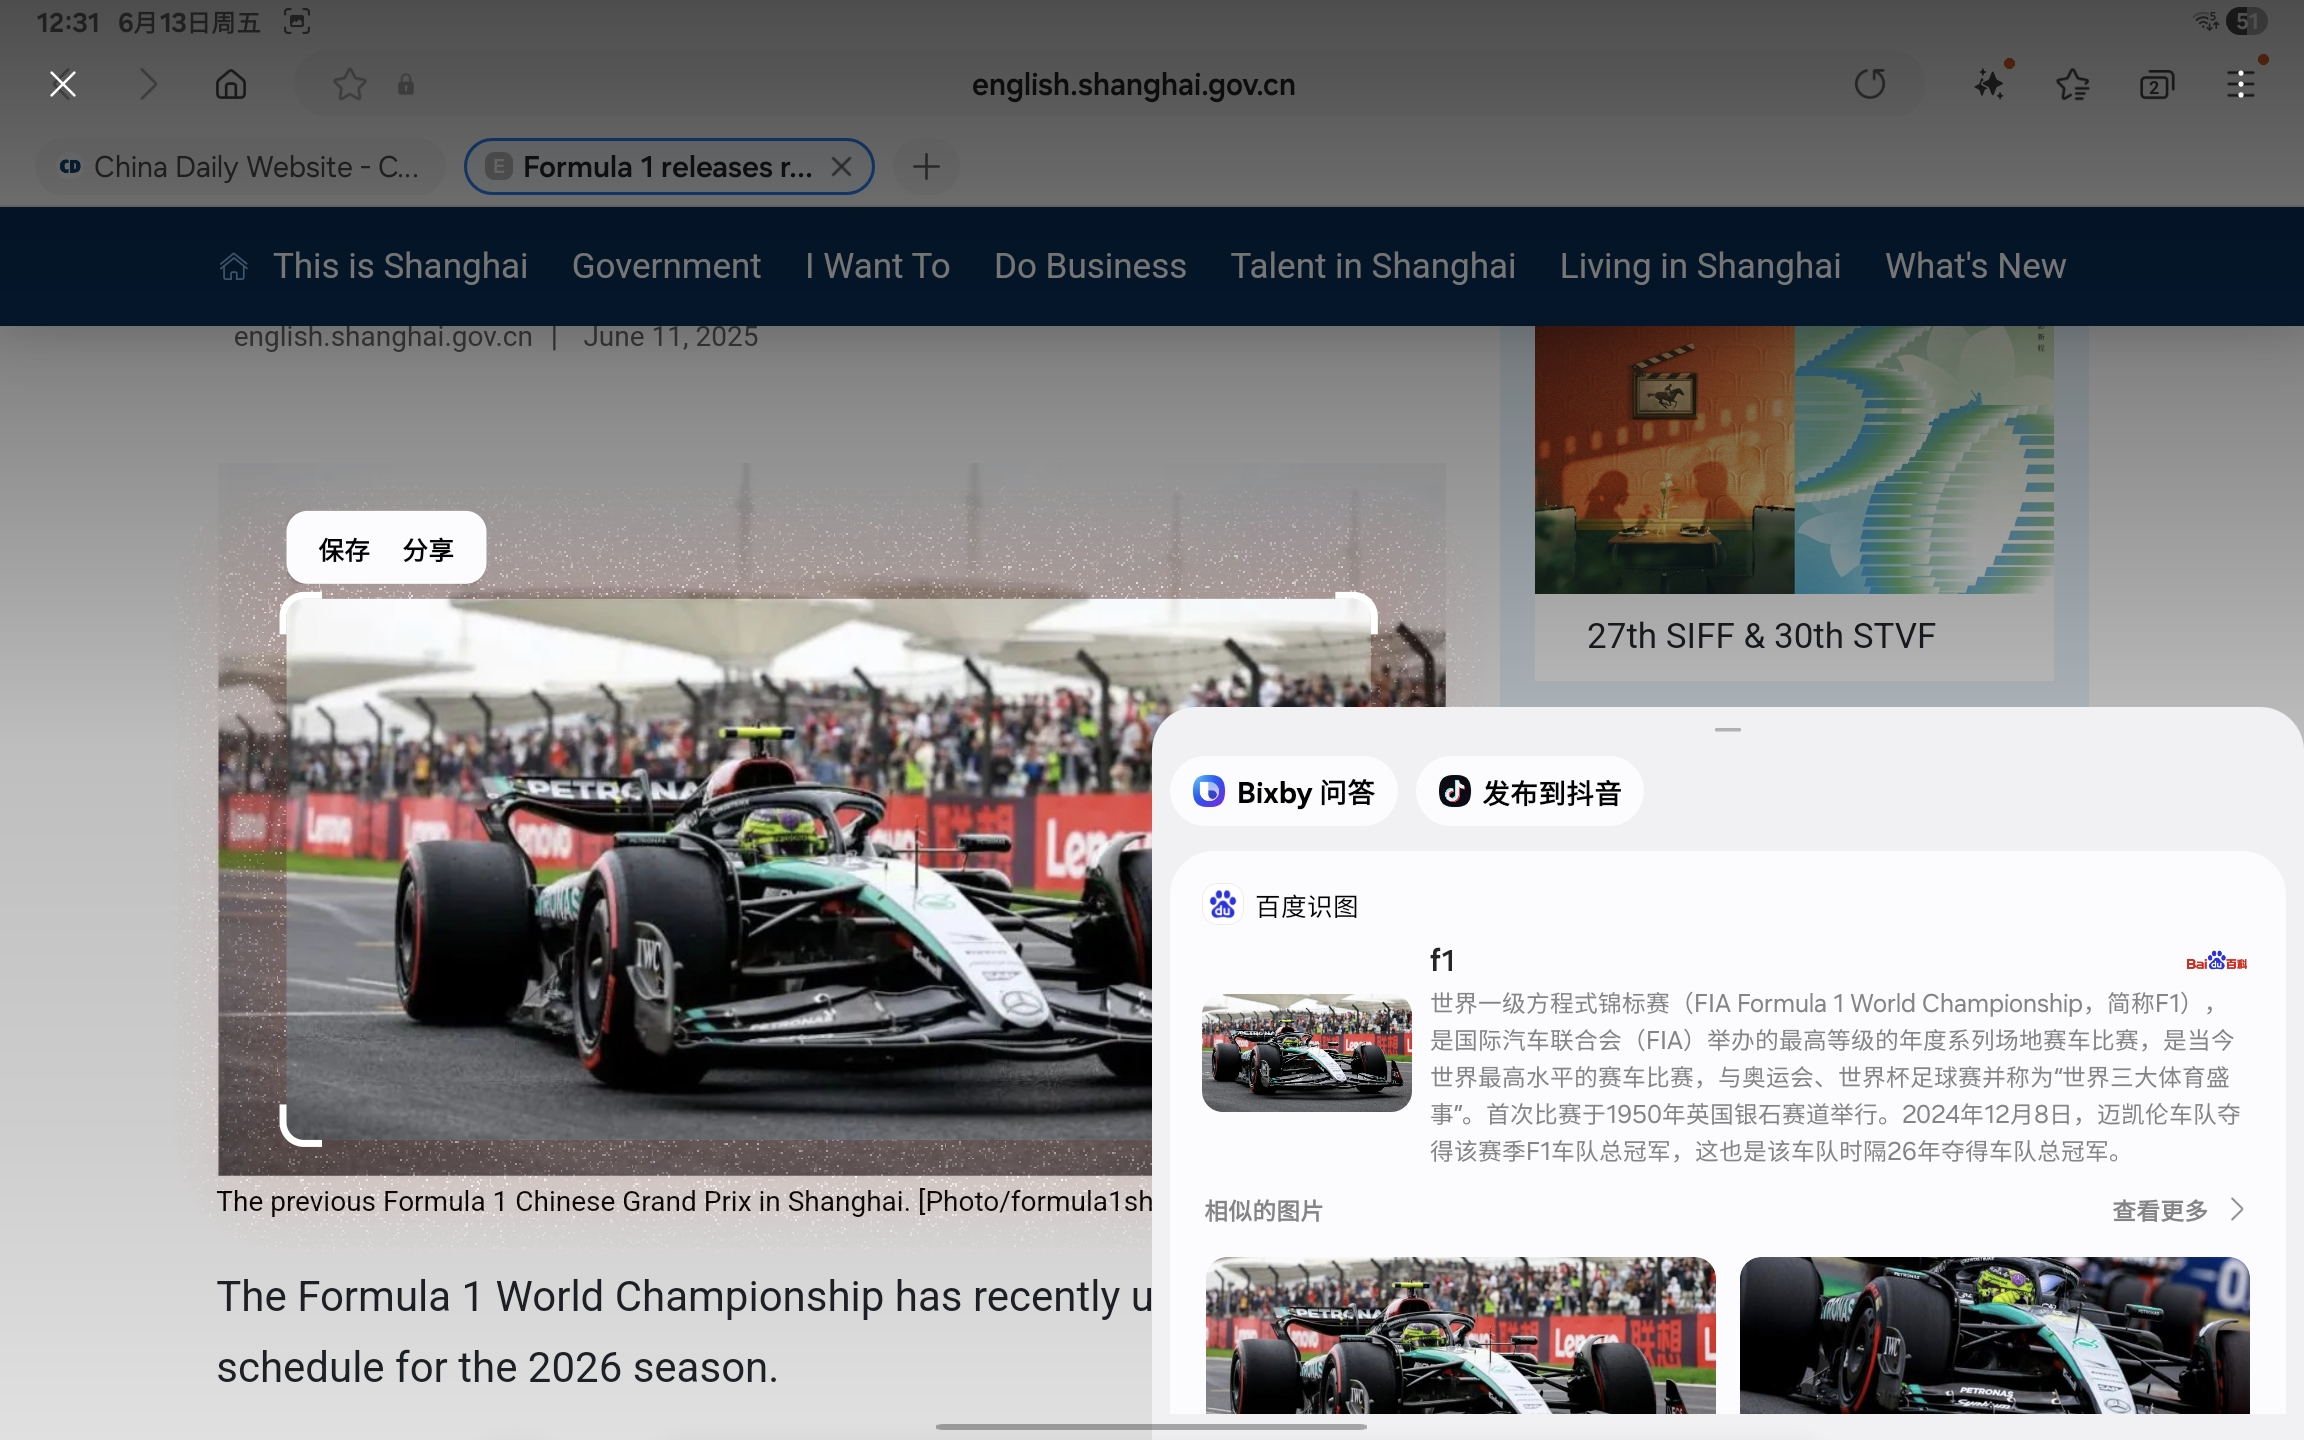Image resolution: width=2304 pixels, height=1440 pixels.
Task: Tap 查看更多 to see more images
Action: point(2159,1210)
